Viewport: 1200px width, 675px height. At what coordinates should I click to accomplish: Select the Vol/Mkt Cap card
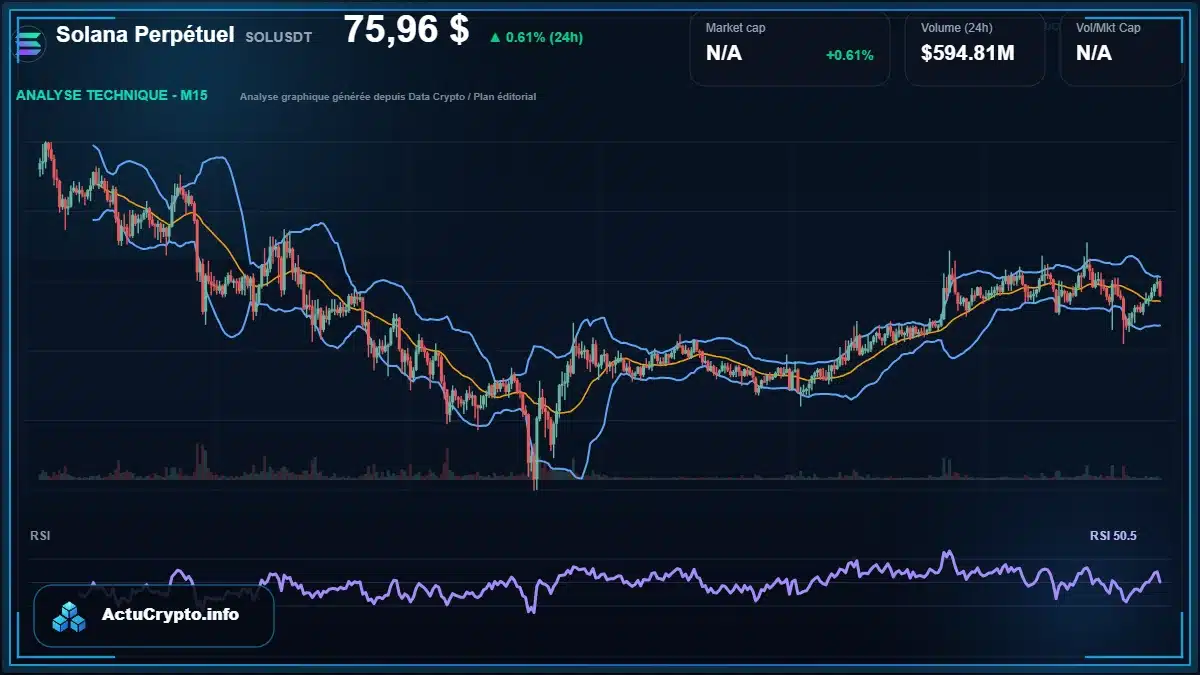1123,48
